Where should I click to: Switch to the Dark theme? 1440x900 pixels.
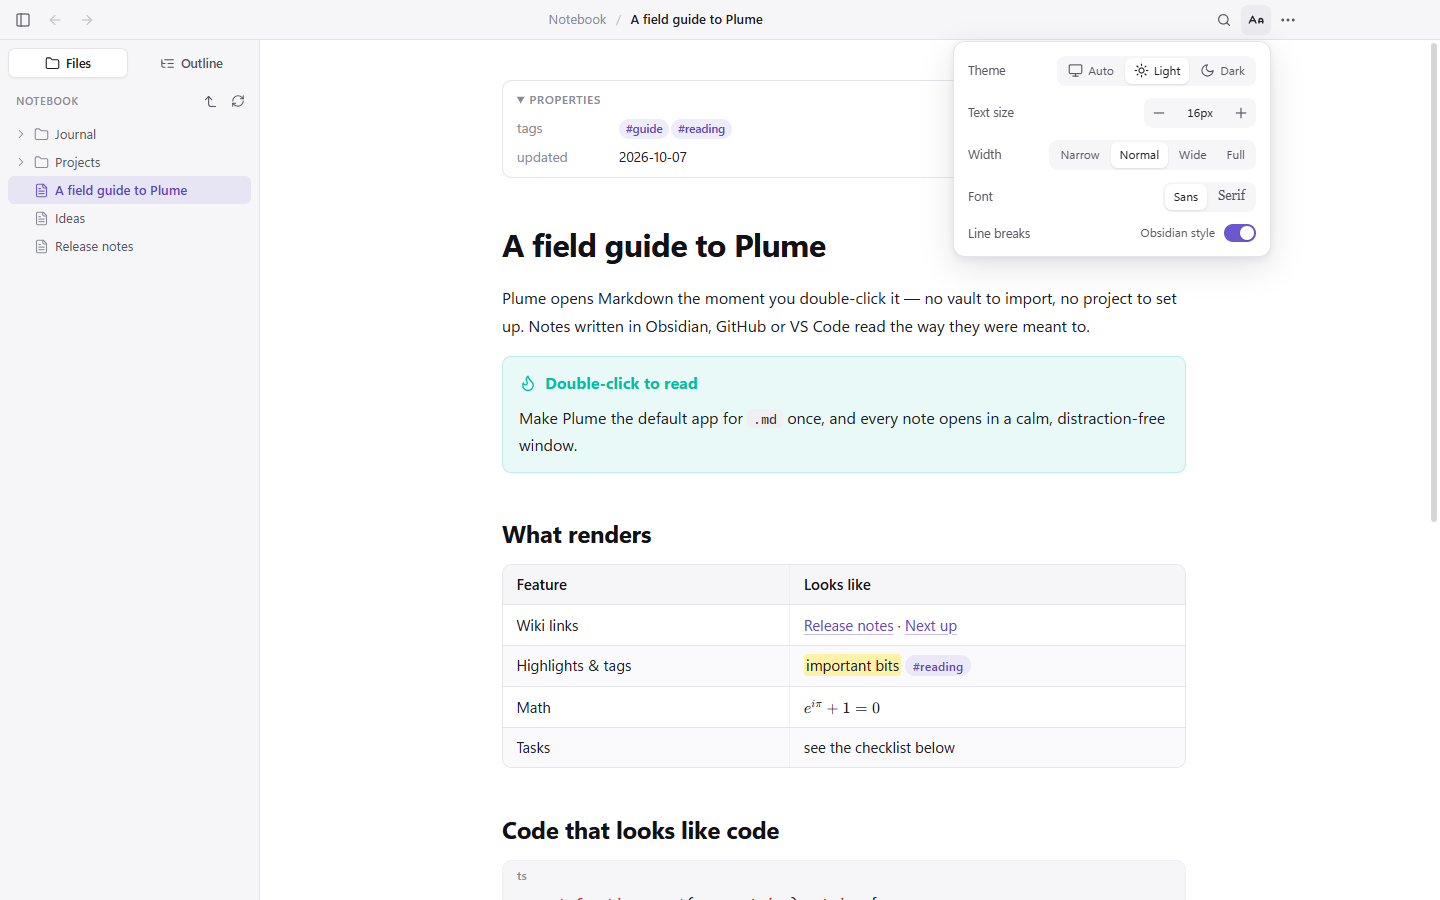(1223, 71)
